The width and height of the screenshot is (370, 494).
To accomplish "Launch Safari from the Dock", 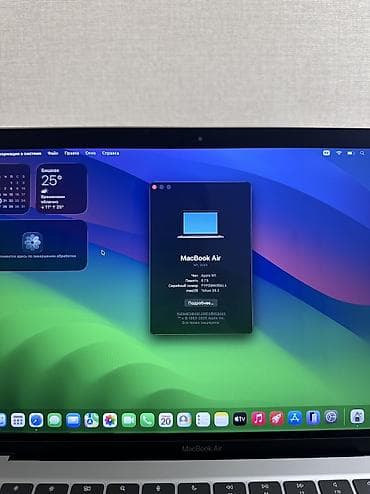I will click(36, 420).
